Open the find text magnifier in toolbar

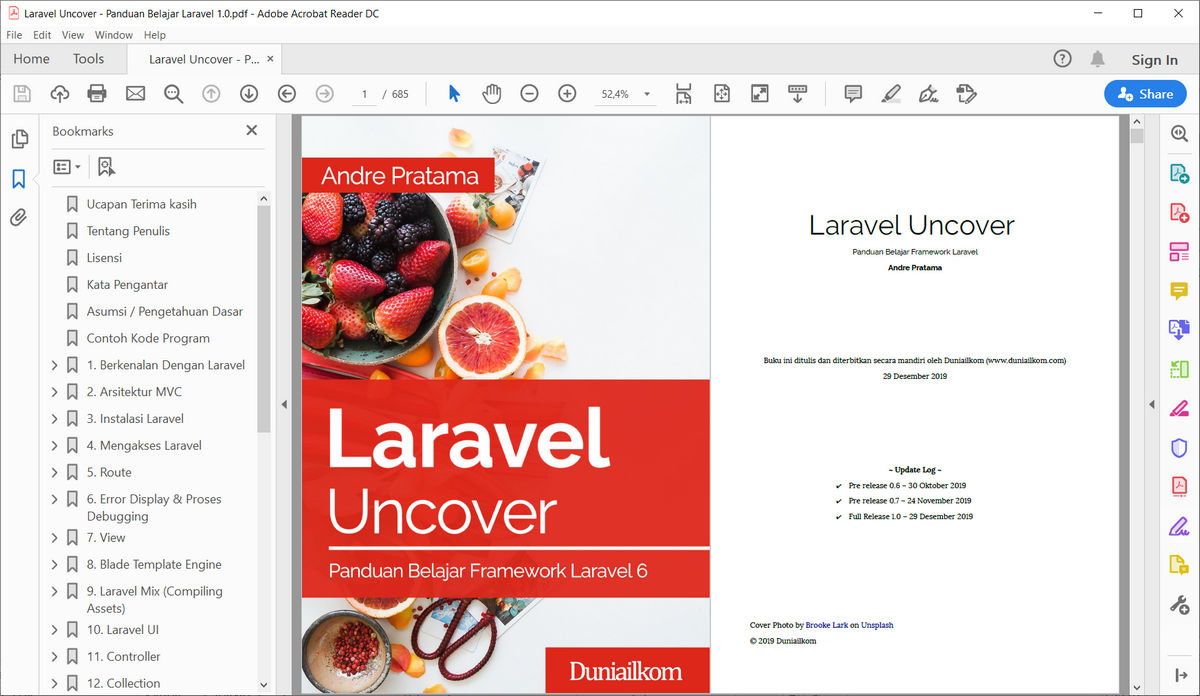[x=174, y=94]
